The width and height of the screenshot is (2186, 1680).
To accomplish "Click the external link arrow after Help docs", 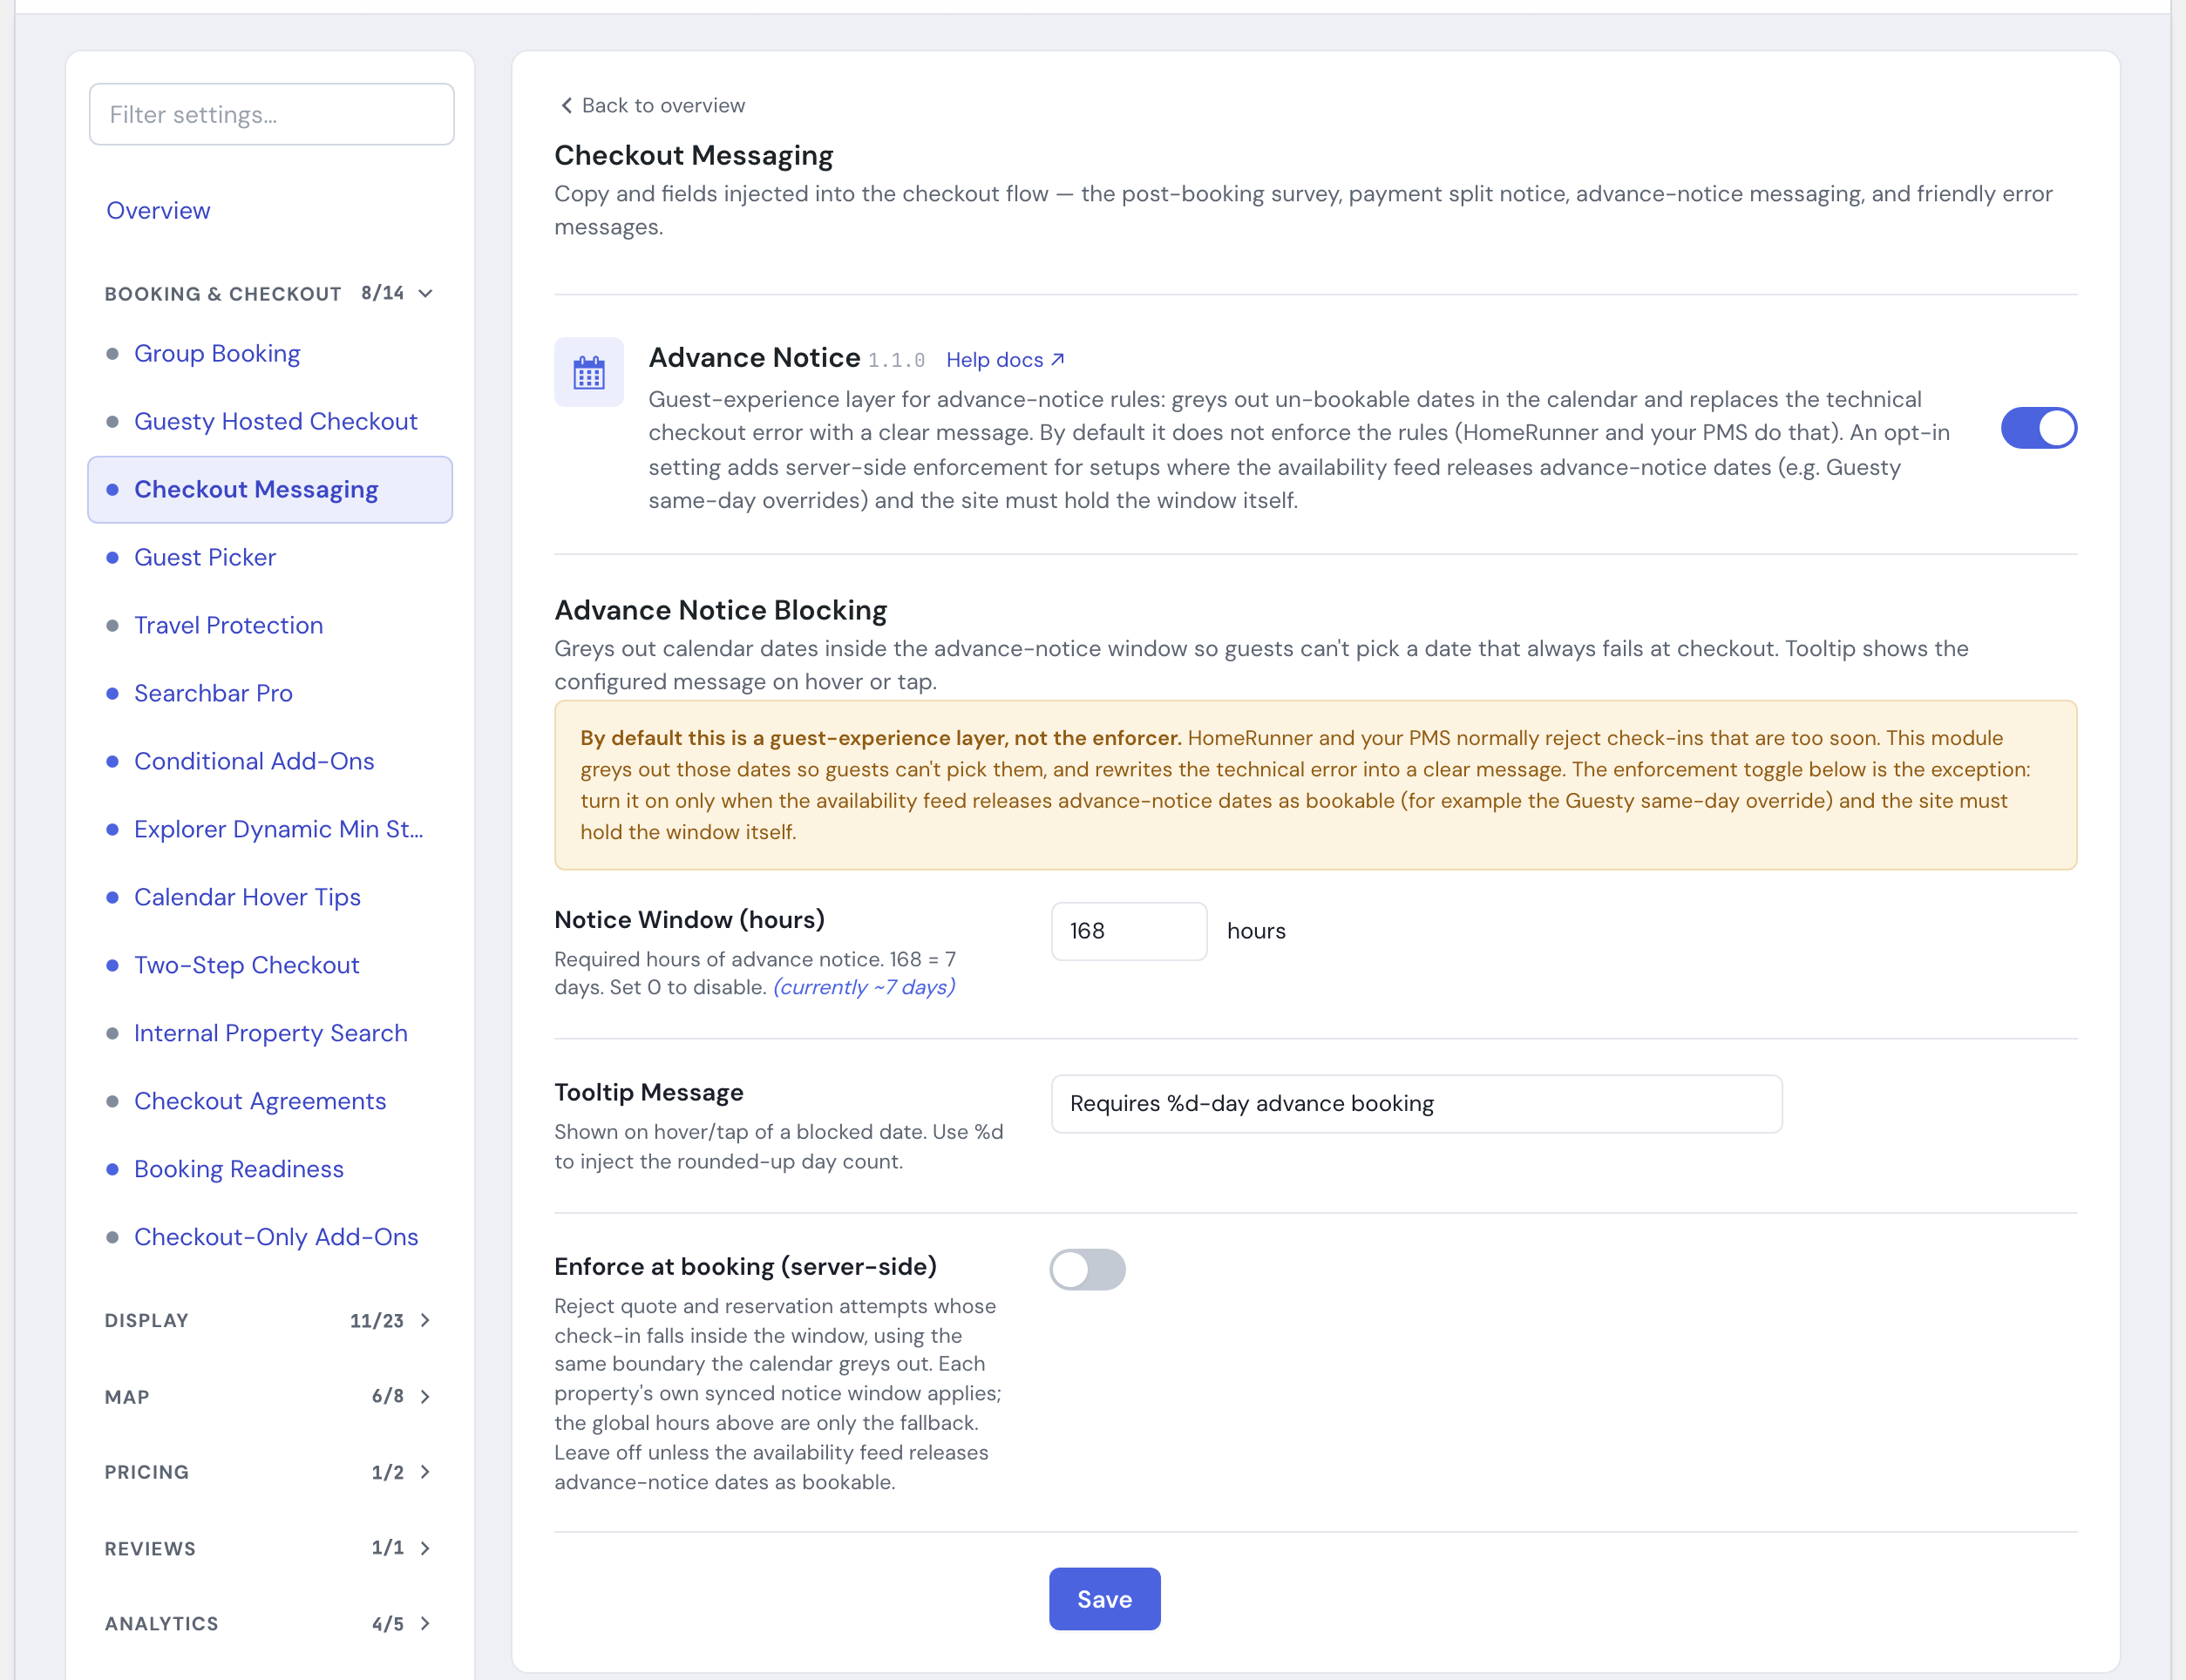I will (x=1057, y=359).
